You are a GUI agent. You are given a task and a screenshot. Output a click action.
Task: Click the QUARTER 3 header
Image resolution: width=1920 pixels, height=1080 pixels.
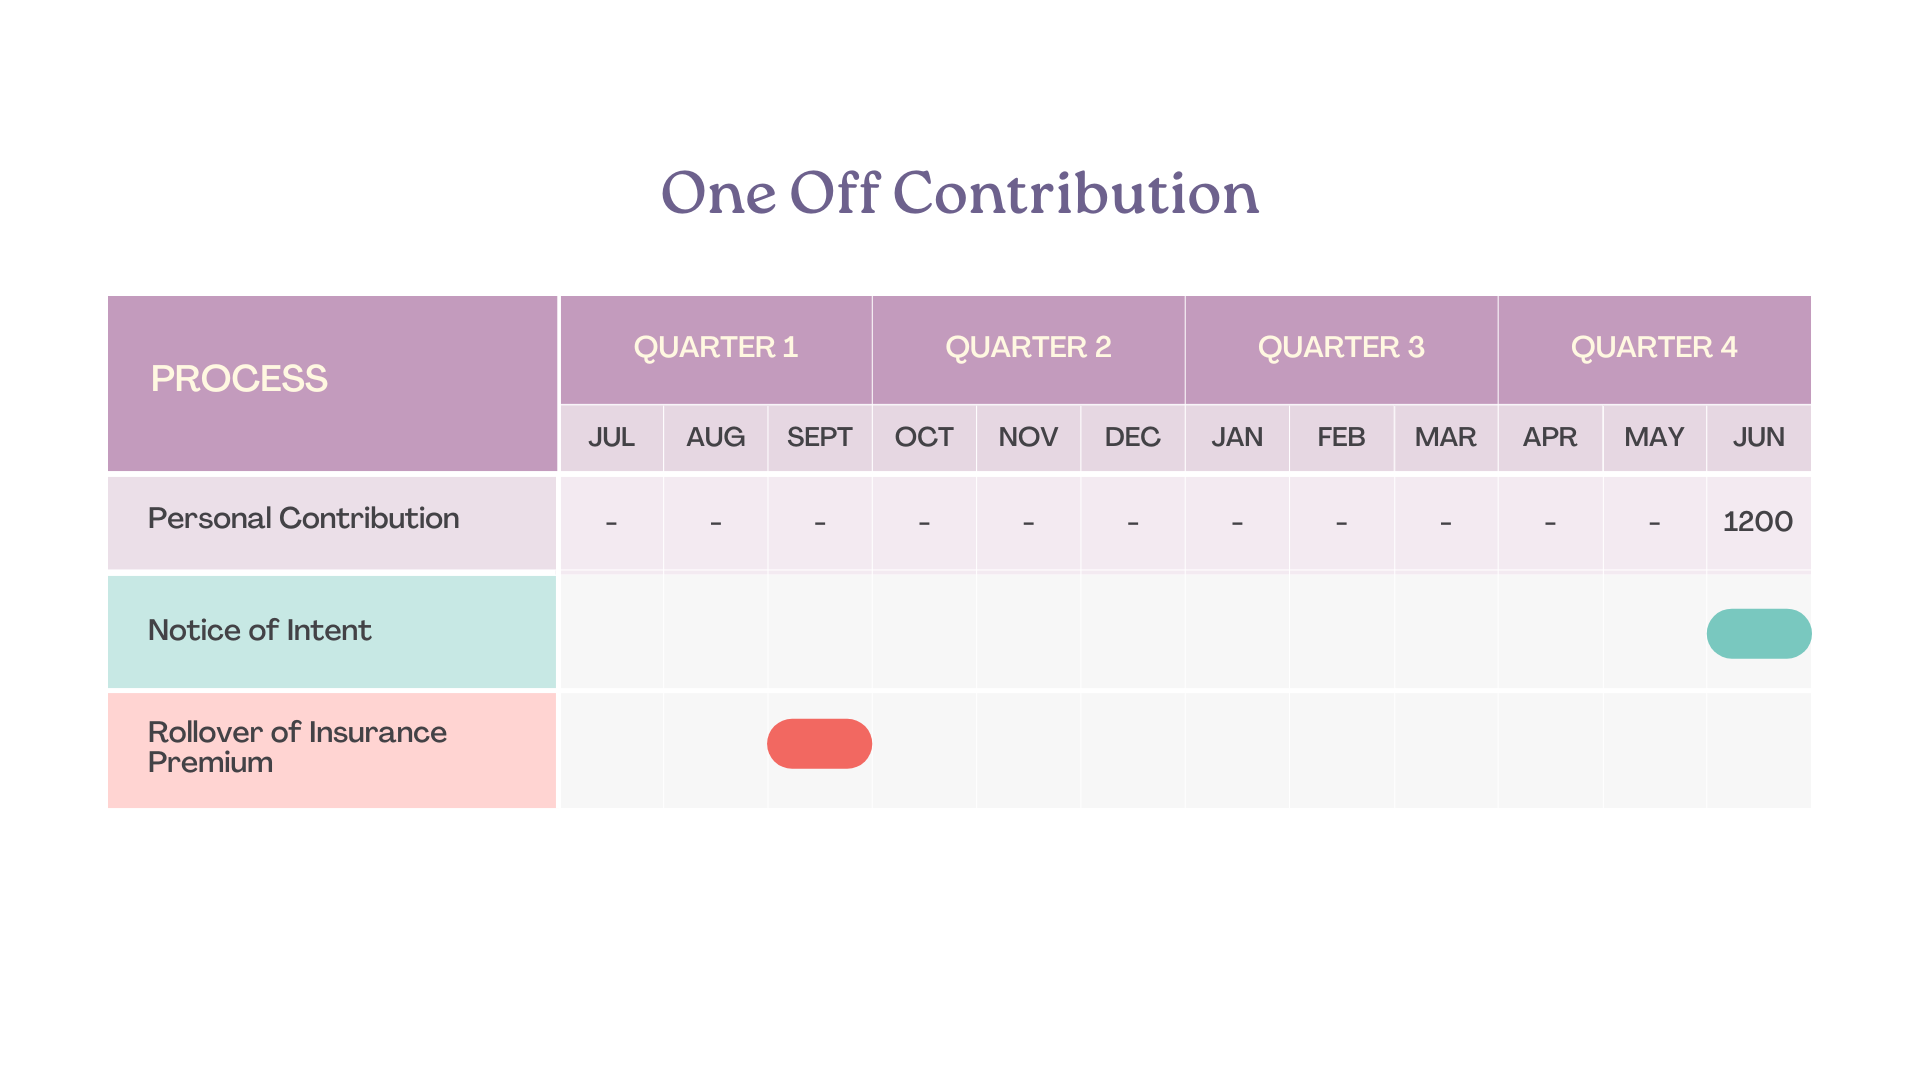1342,349
